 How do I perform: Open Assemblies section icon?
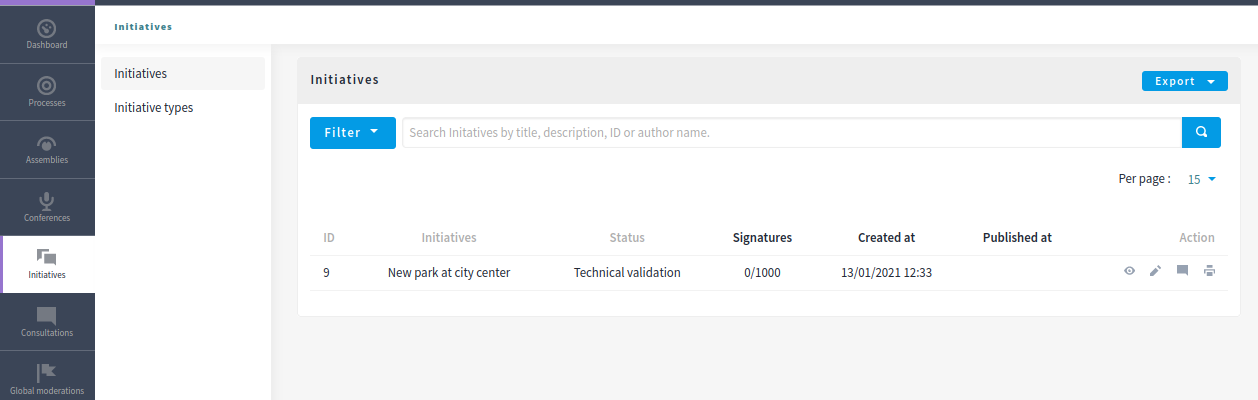pos(47,143)
